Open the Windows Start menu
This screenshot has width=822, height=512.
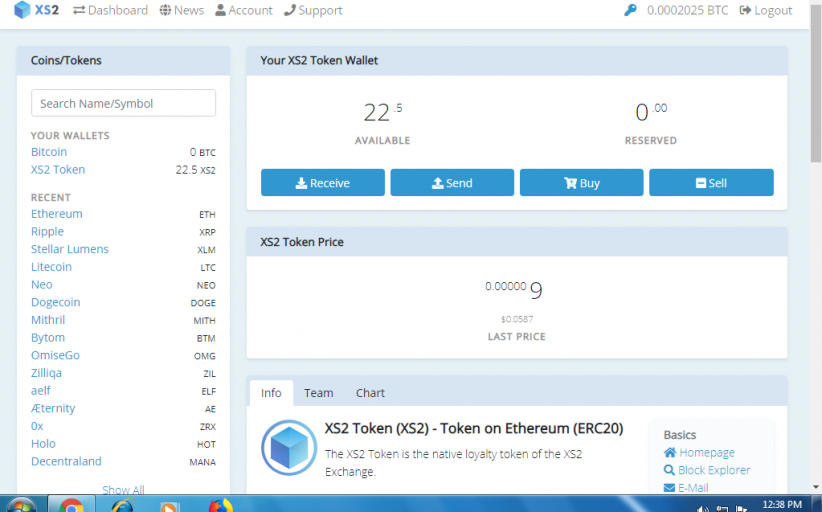(x=21, y=505)
